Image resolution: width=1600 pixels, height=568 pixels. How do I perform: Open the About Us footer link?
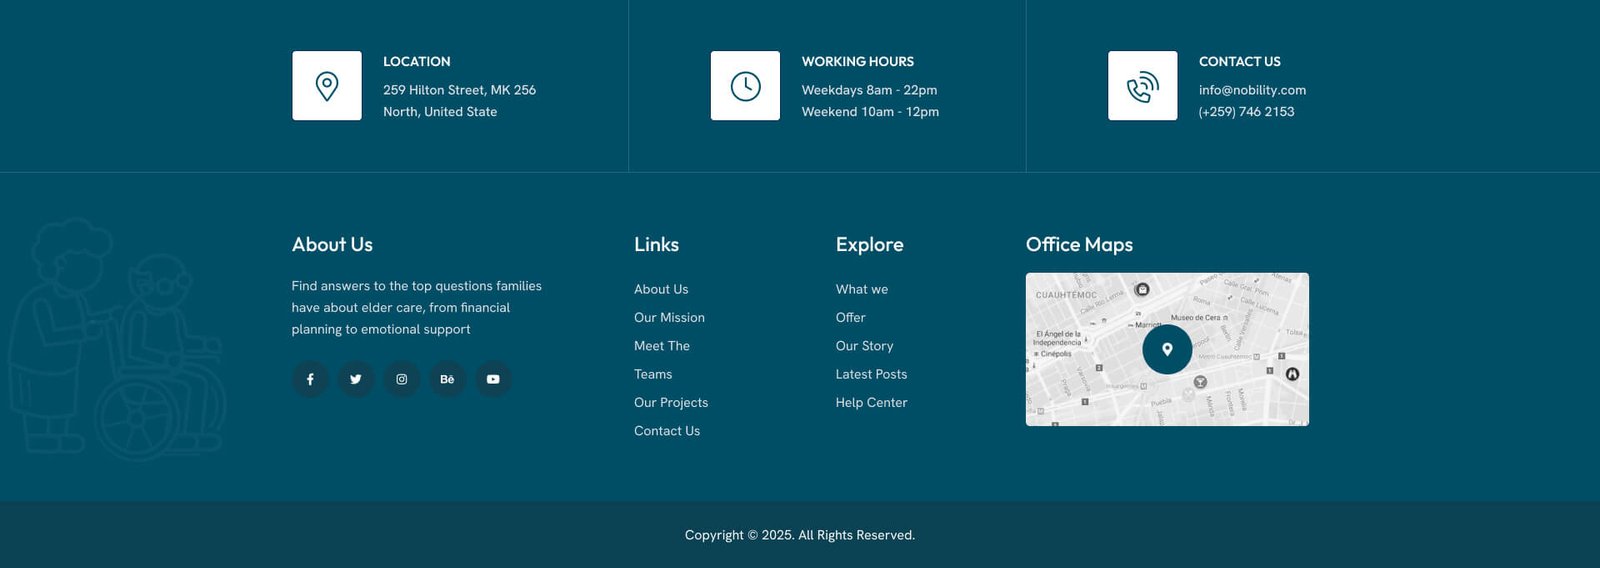(x=661, y=289)
